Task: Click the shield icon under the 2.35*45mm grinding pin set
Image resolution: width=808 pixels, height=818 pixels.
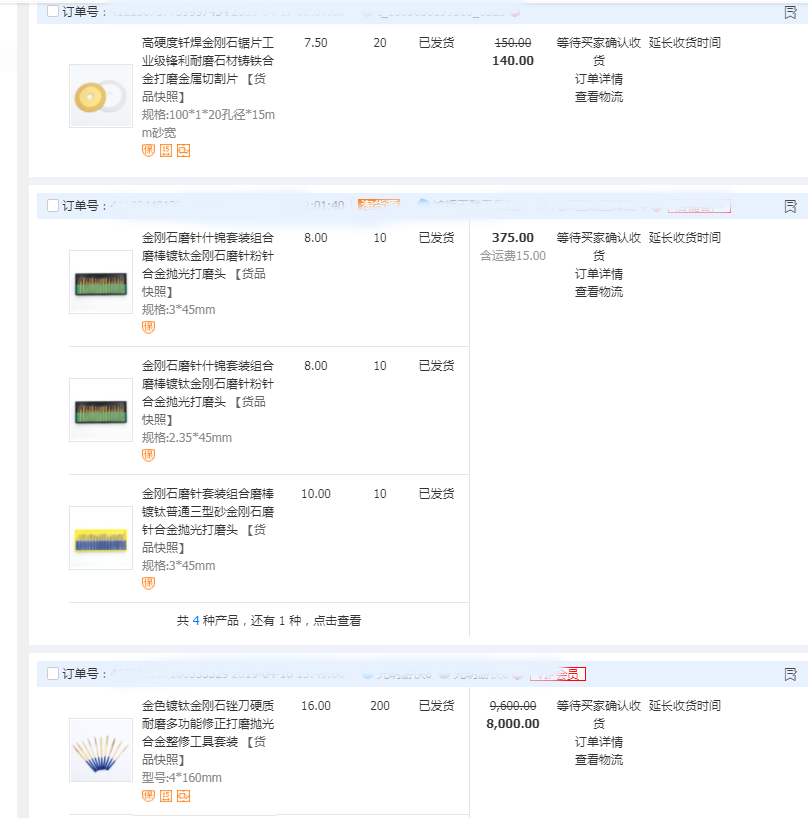Action: pos(147,456)
